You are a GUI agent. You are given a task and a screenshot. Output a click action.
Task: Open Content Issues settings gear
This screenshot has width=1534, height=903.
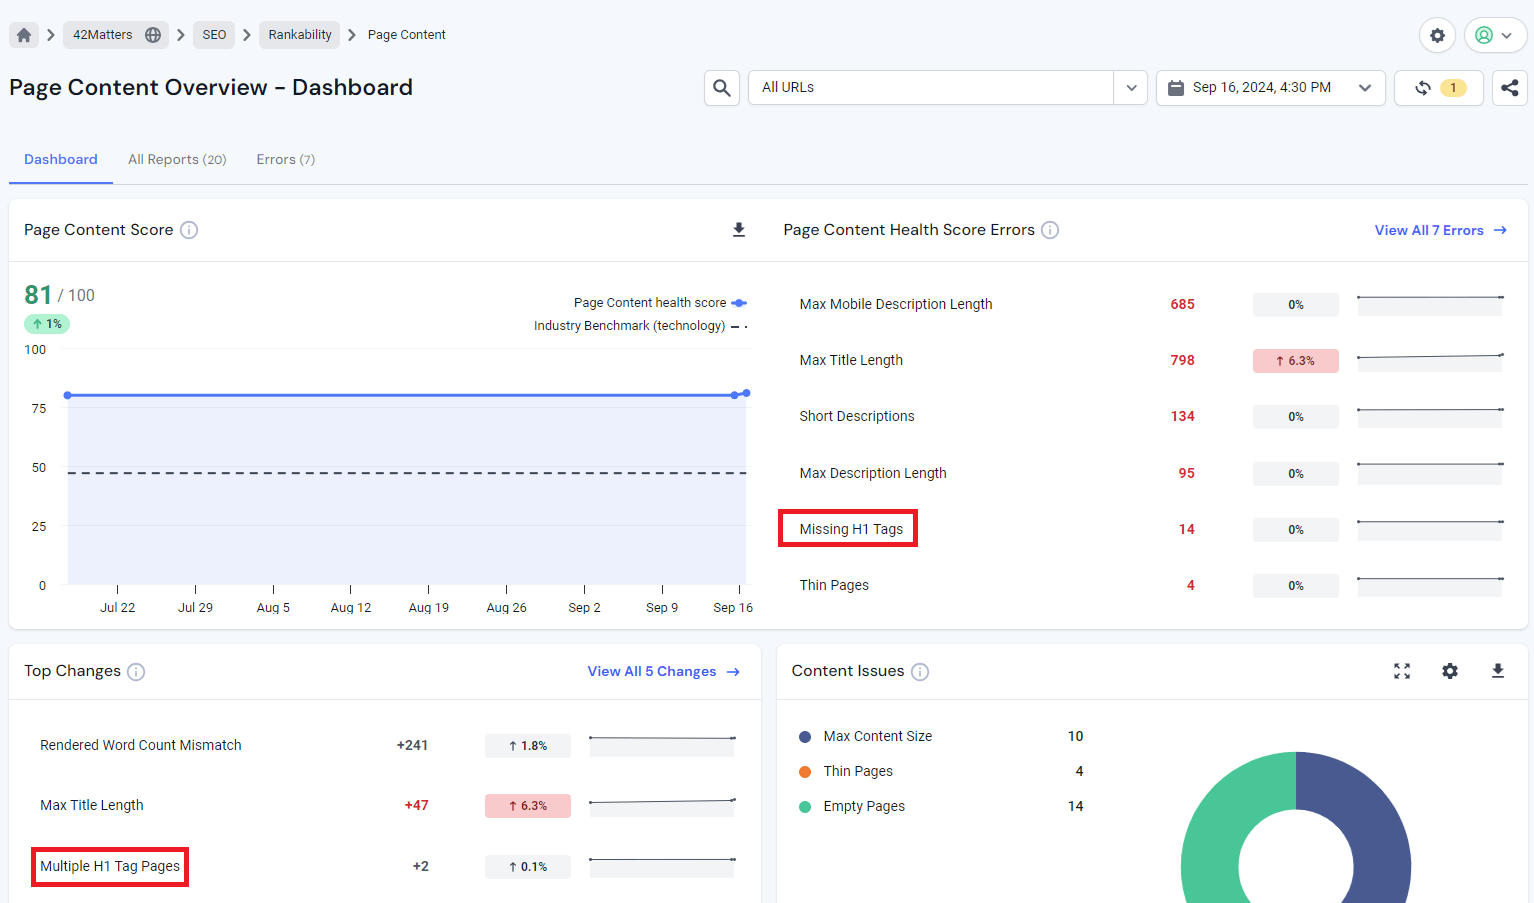[x=1450, y=671]
